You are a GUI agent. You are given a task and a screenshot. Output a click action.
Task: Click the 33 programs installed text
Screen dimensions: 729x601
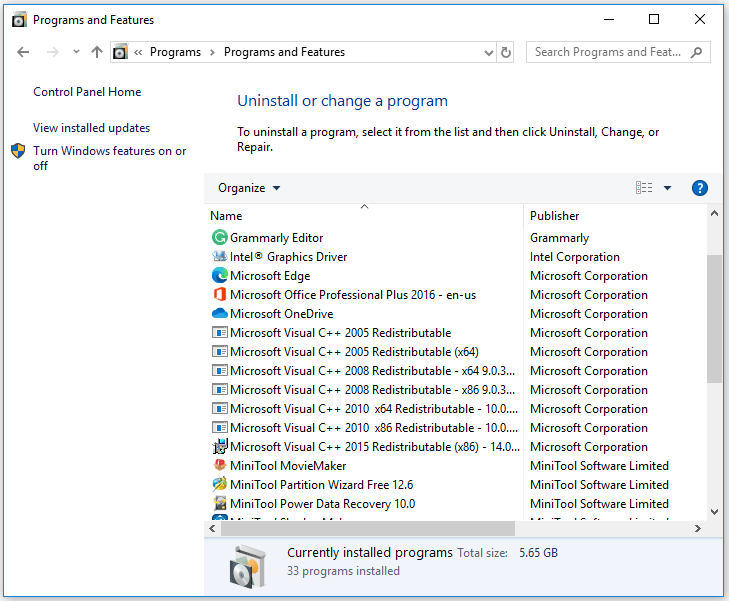(x=343, y=571)
